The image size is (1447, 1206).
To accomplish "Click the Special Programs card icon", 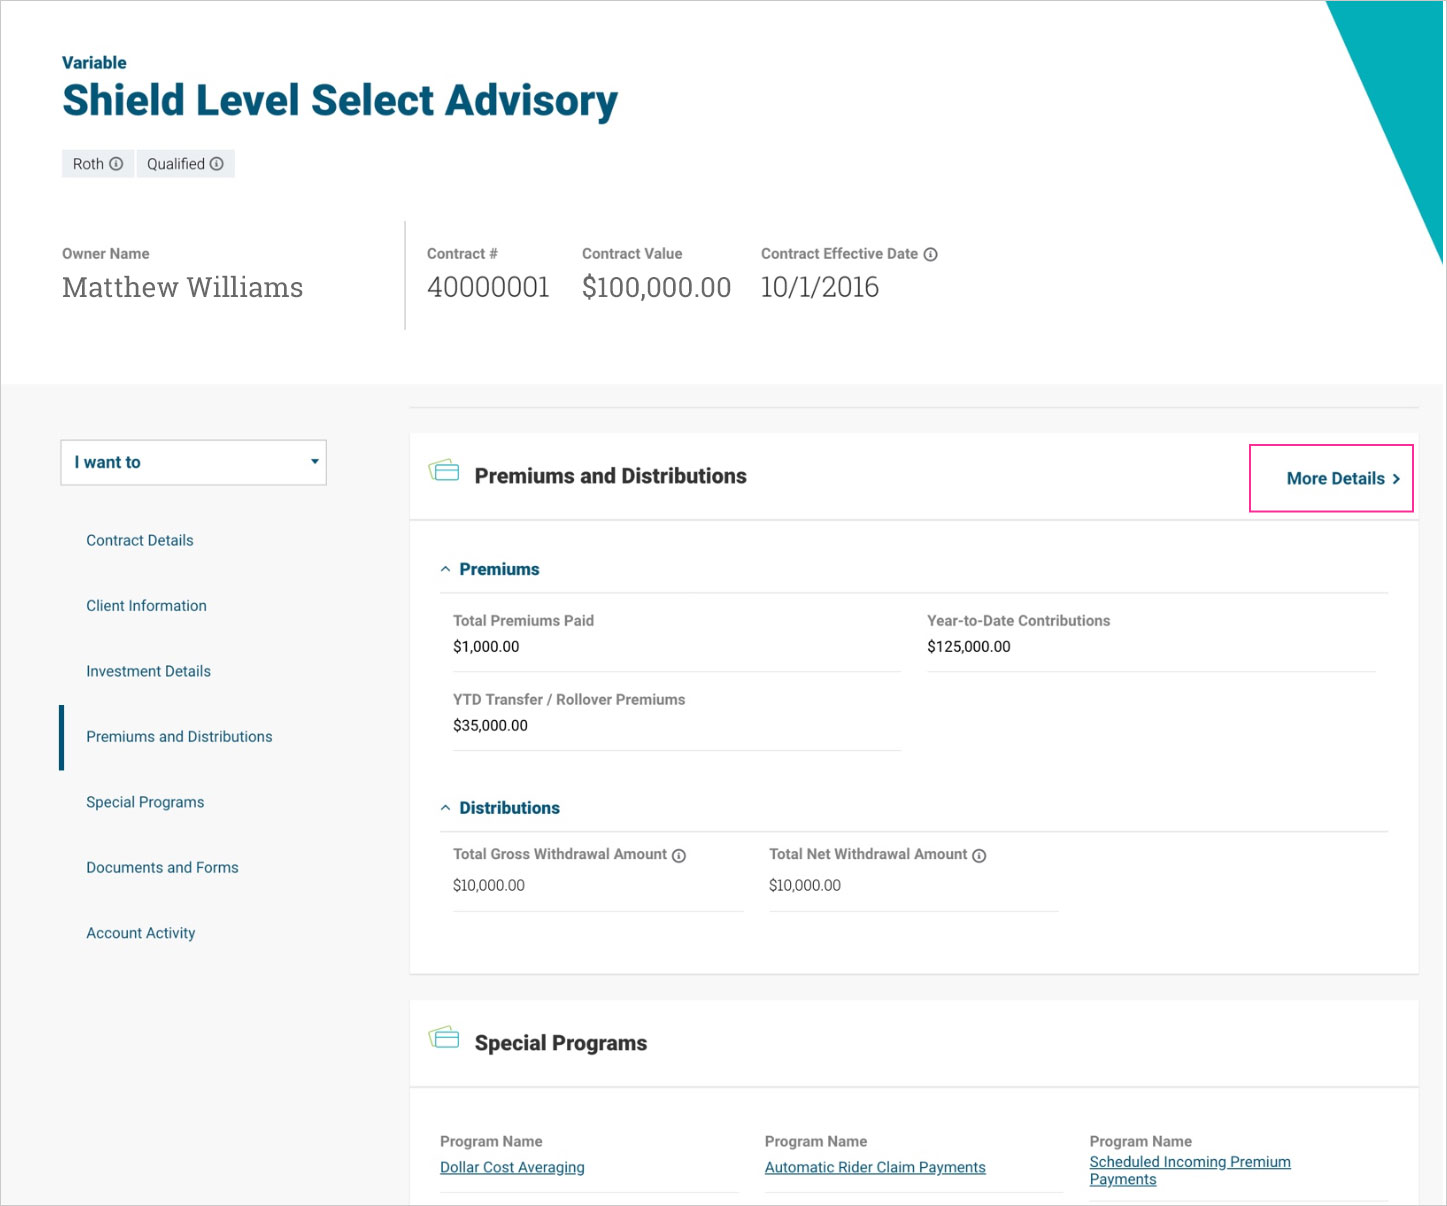I will (x=444, y=1038).
